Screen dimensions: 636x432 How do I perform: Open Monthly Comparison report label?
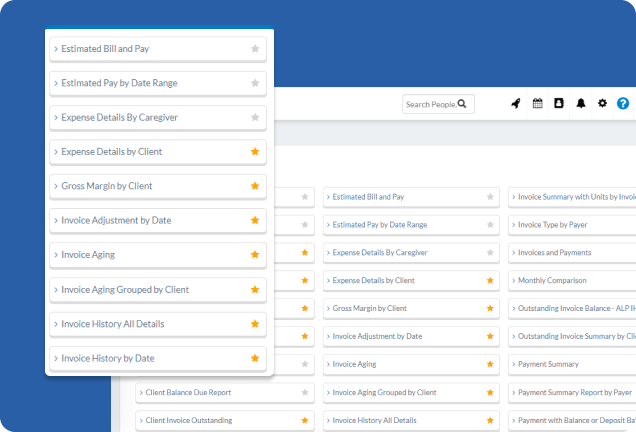click(x=552, y=280)
